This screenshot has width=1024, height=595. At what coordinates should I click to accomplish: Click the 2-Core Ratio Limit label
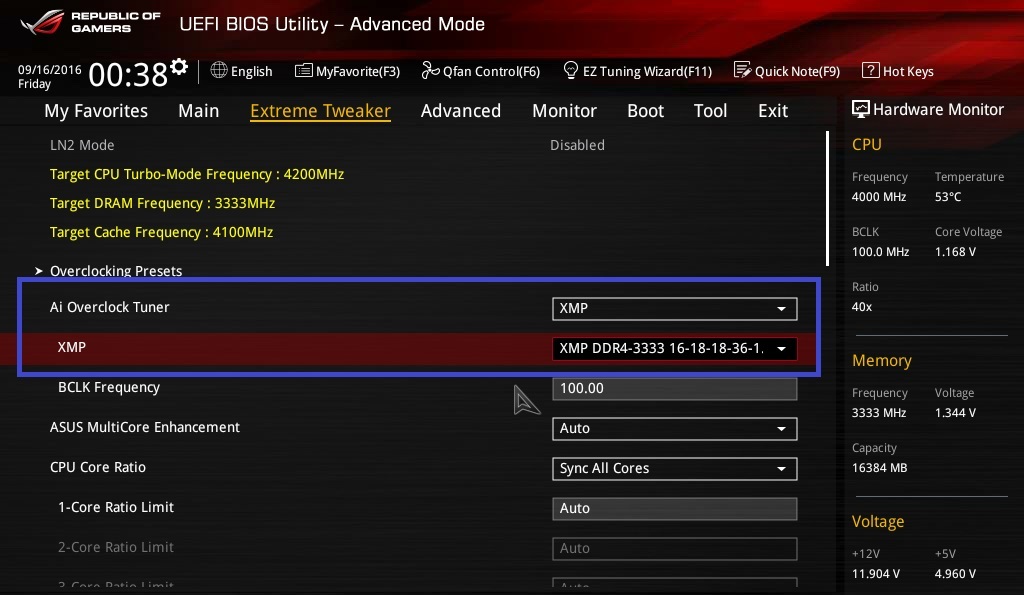(x=116, y=547)
